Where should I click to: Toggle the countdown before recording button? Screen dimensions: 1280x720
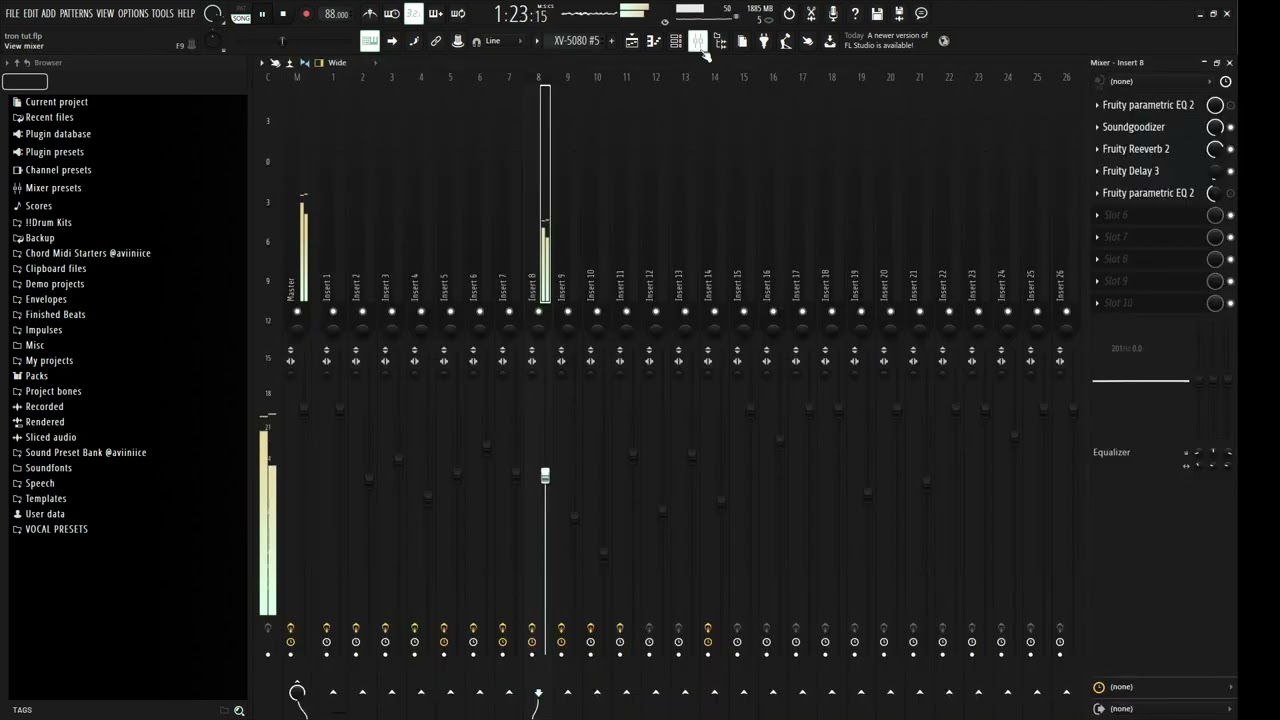pyautogui.click(x=414, y=14)
